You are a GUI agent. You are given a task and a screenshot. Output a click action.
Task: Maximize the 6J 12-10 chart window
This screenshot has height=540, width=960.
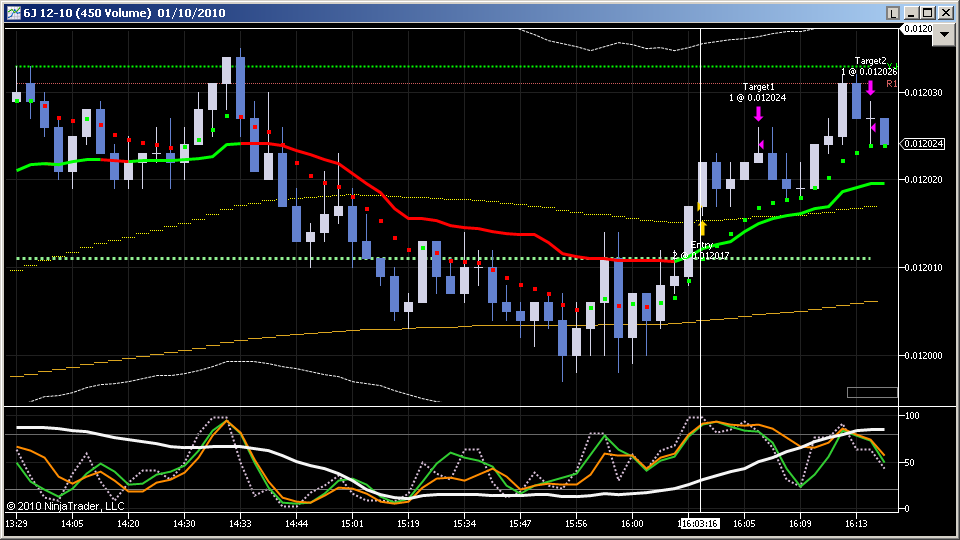pyautogui.click(x=928, y=13)
